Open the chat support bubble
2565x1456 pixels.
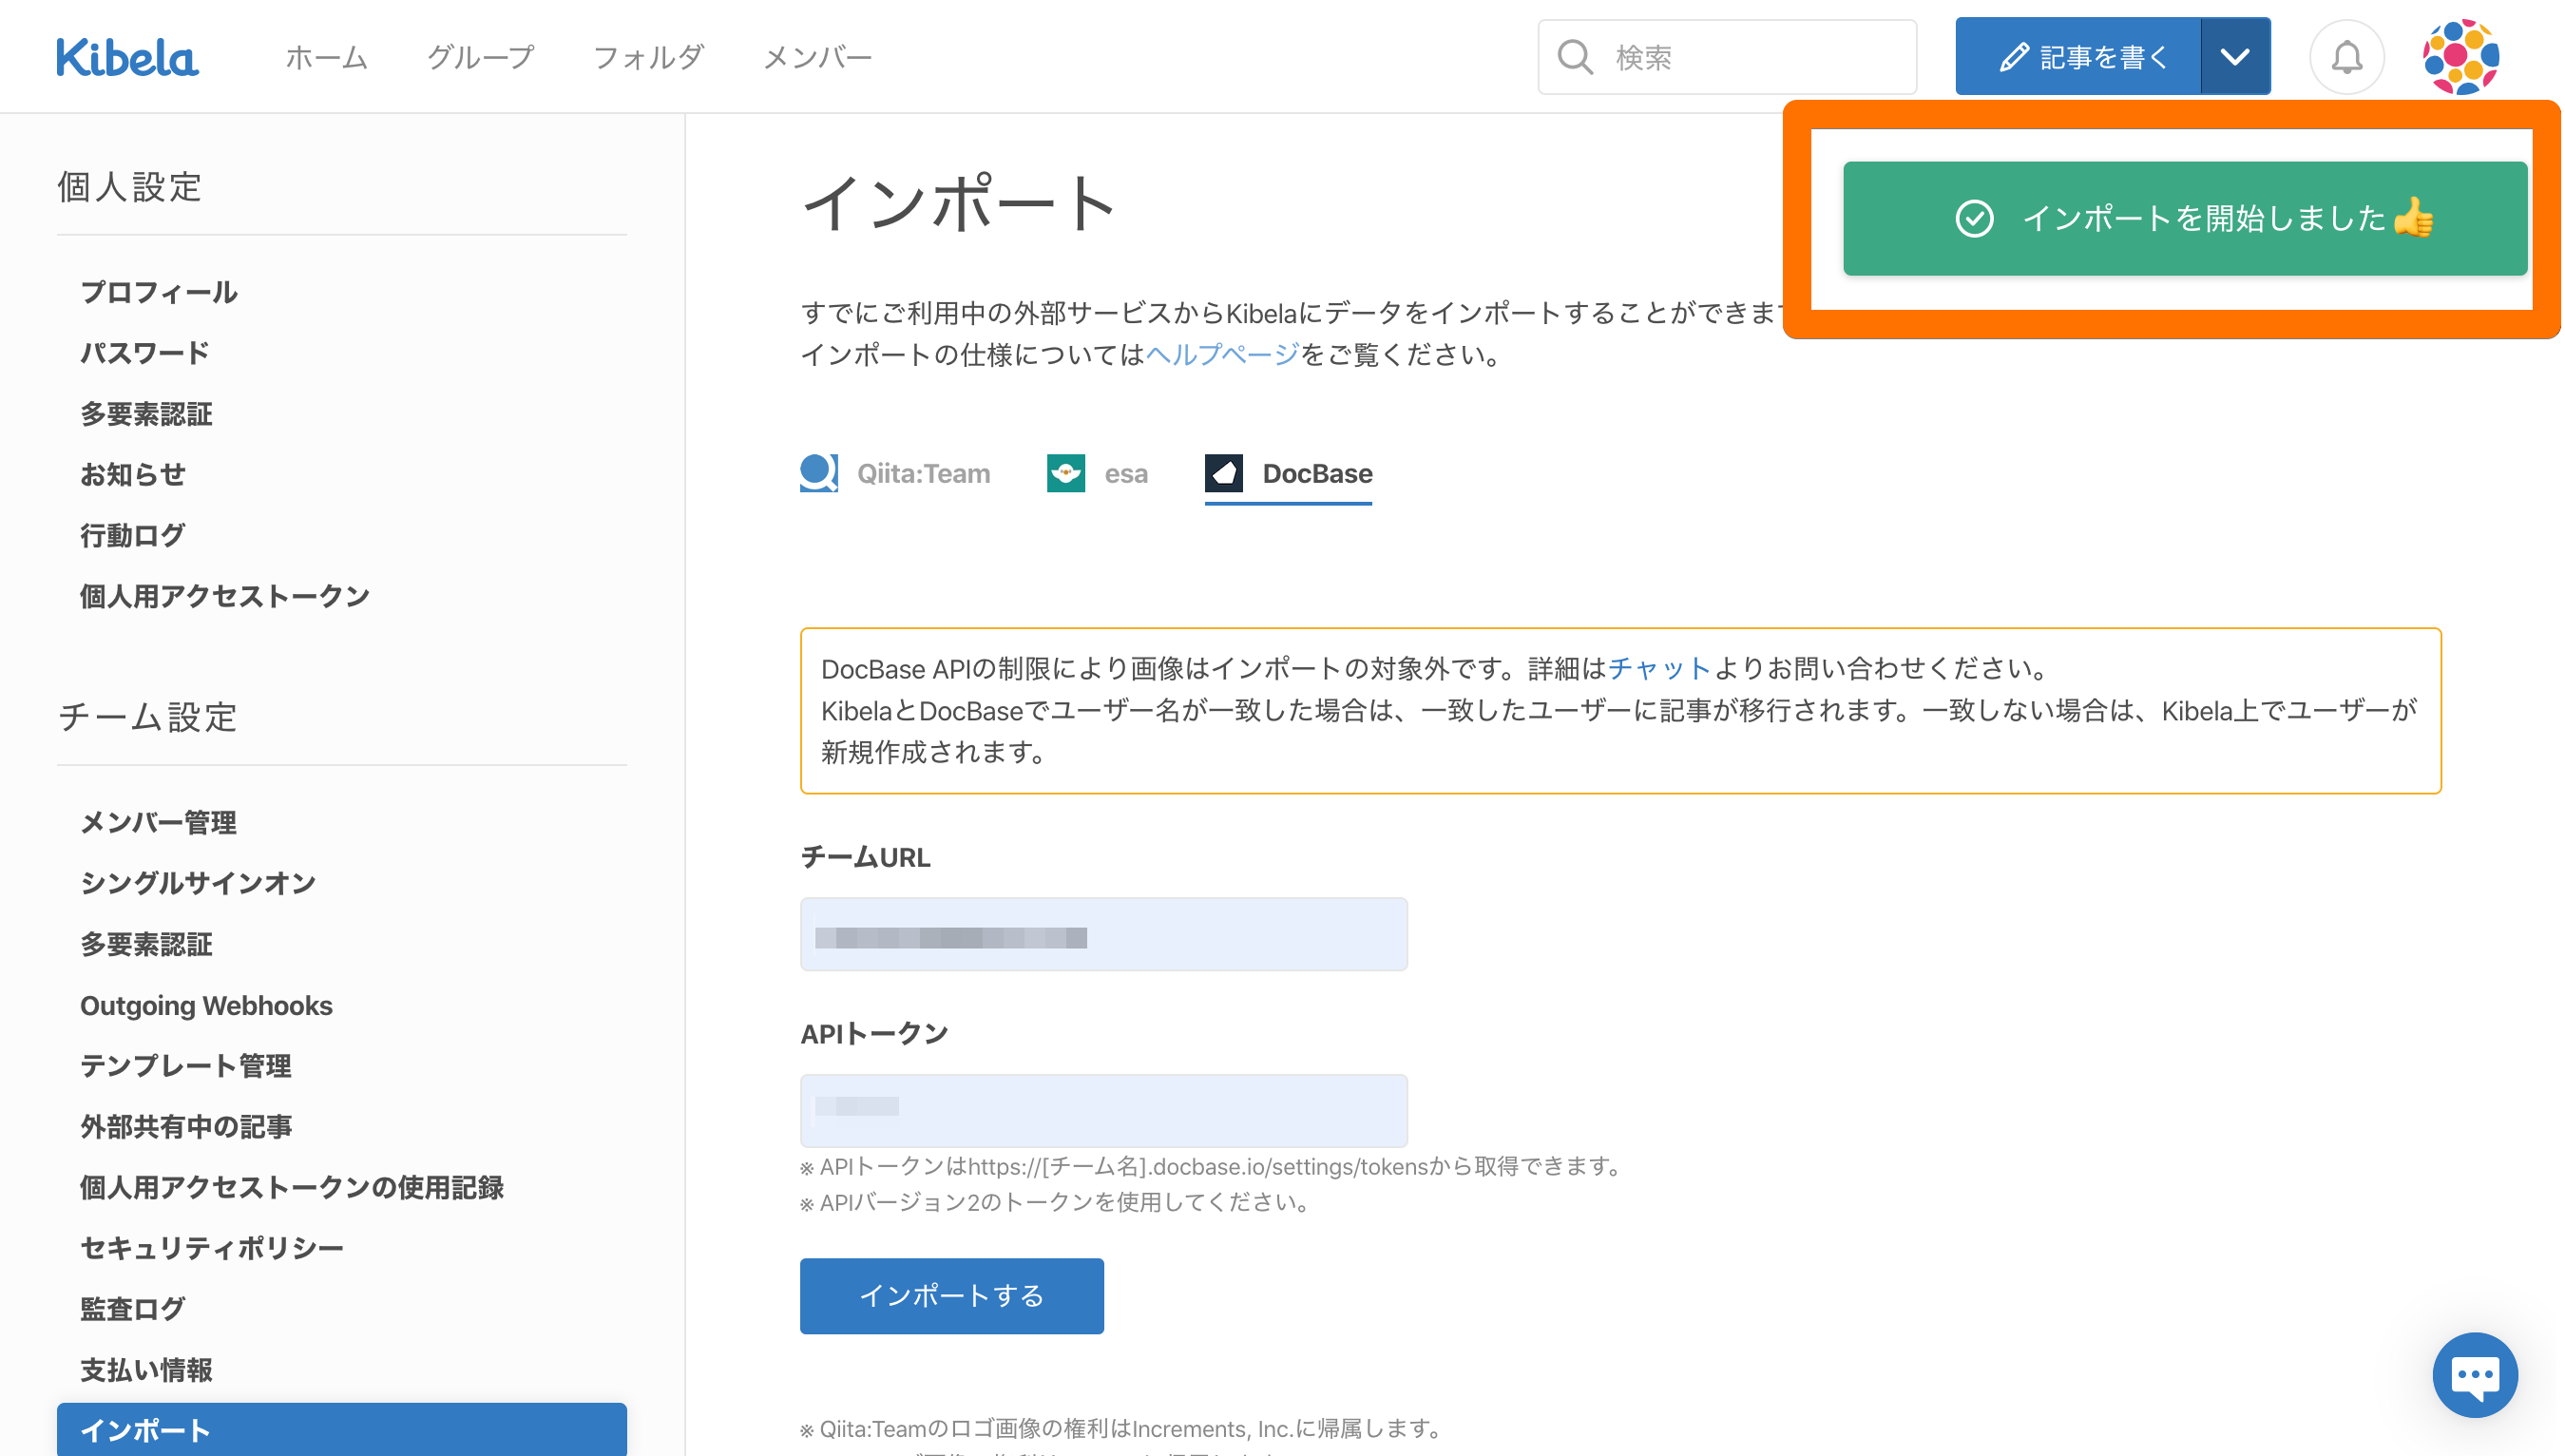pos(2474,1374)
